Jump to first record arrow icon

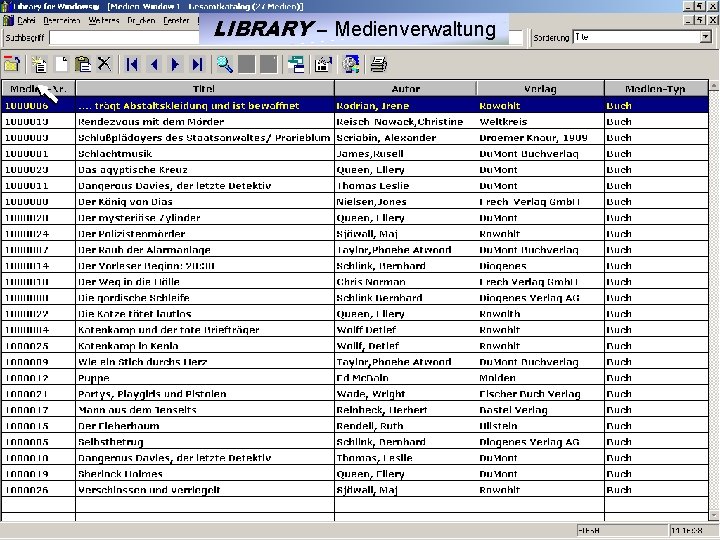132,64
